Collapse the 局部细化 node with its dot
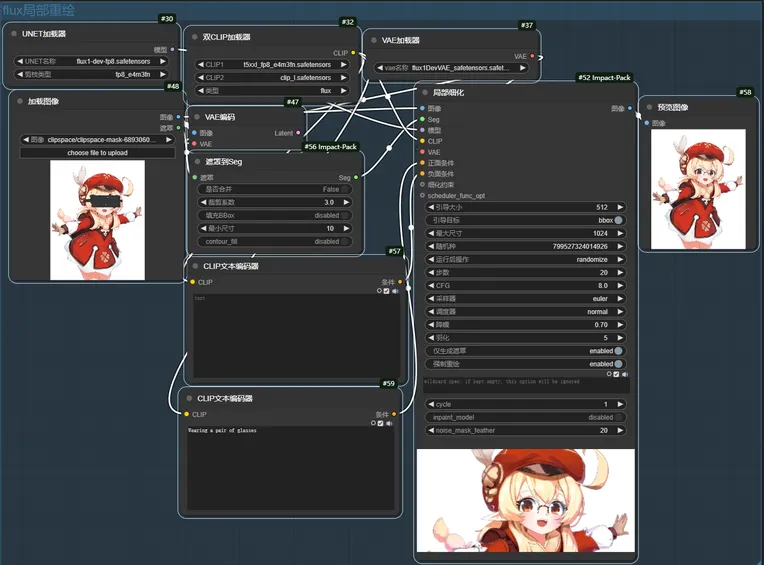This screenshot has width=764, height=565. [x=424, y=92]
